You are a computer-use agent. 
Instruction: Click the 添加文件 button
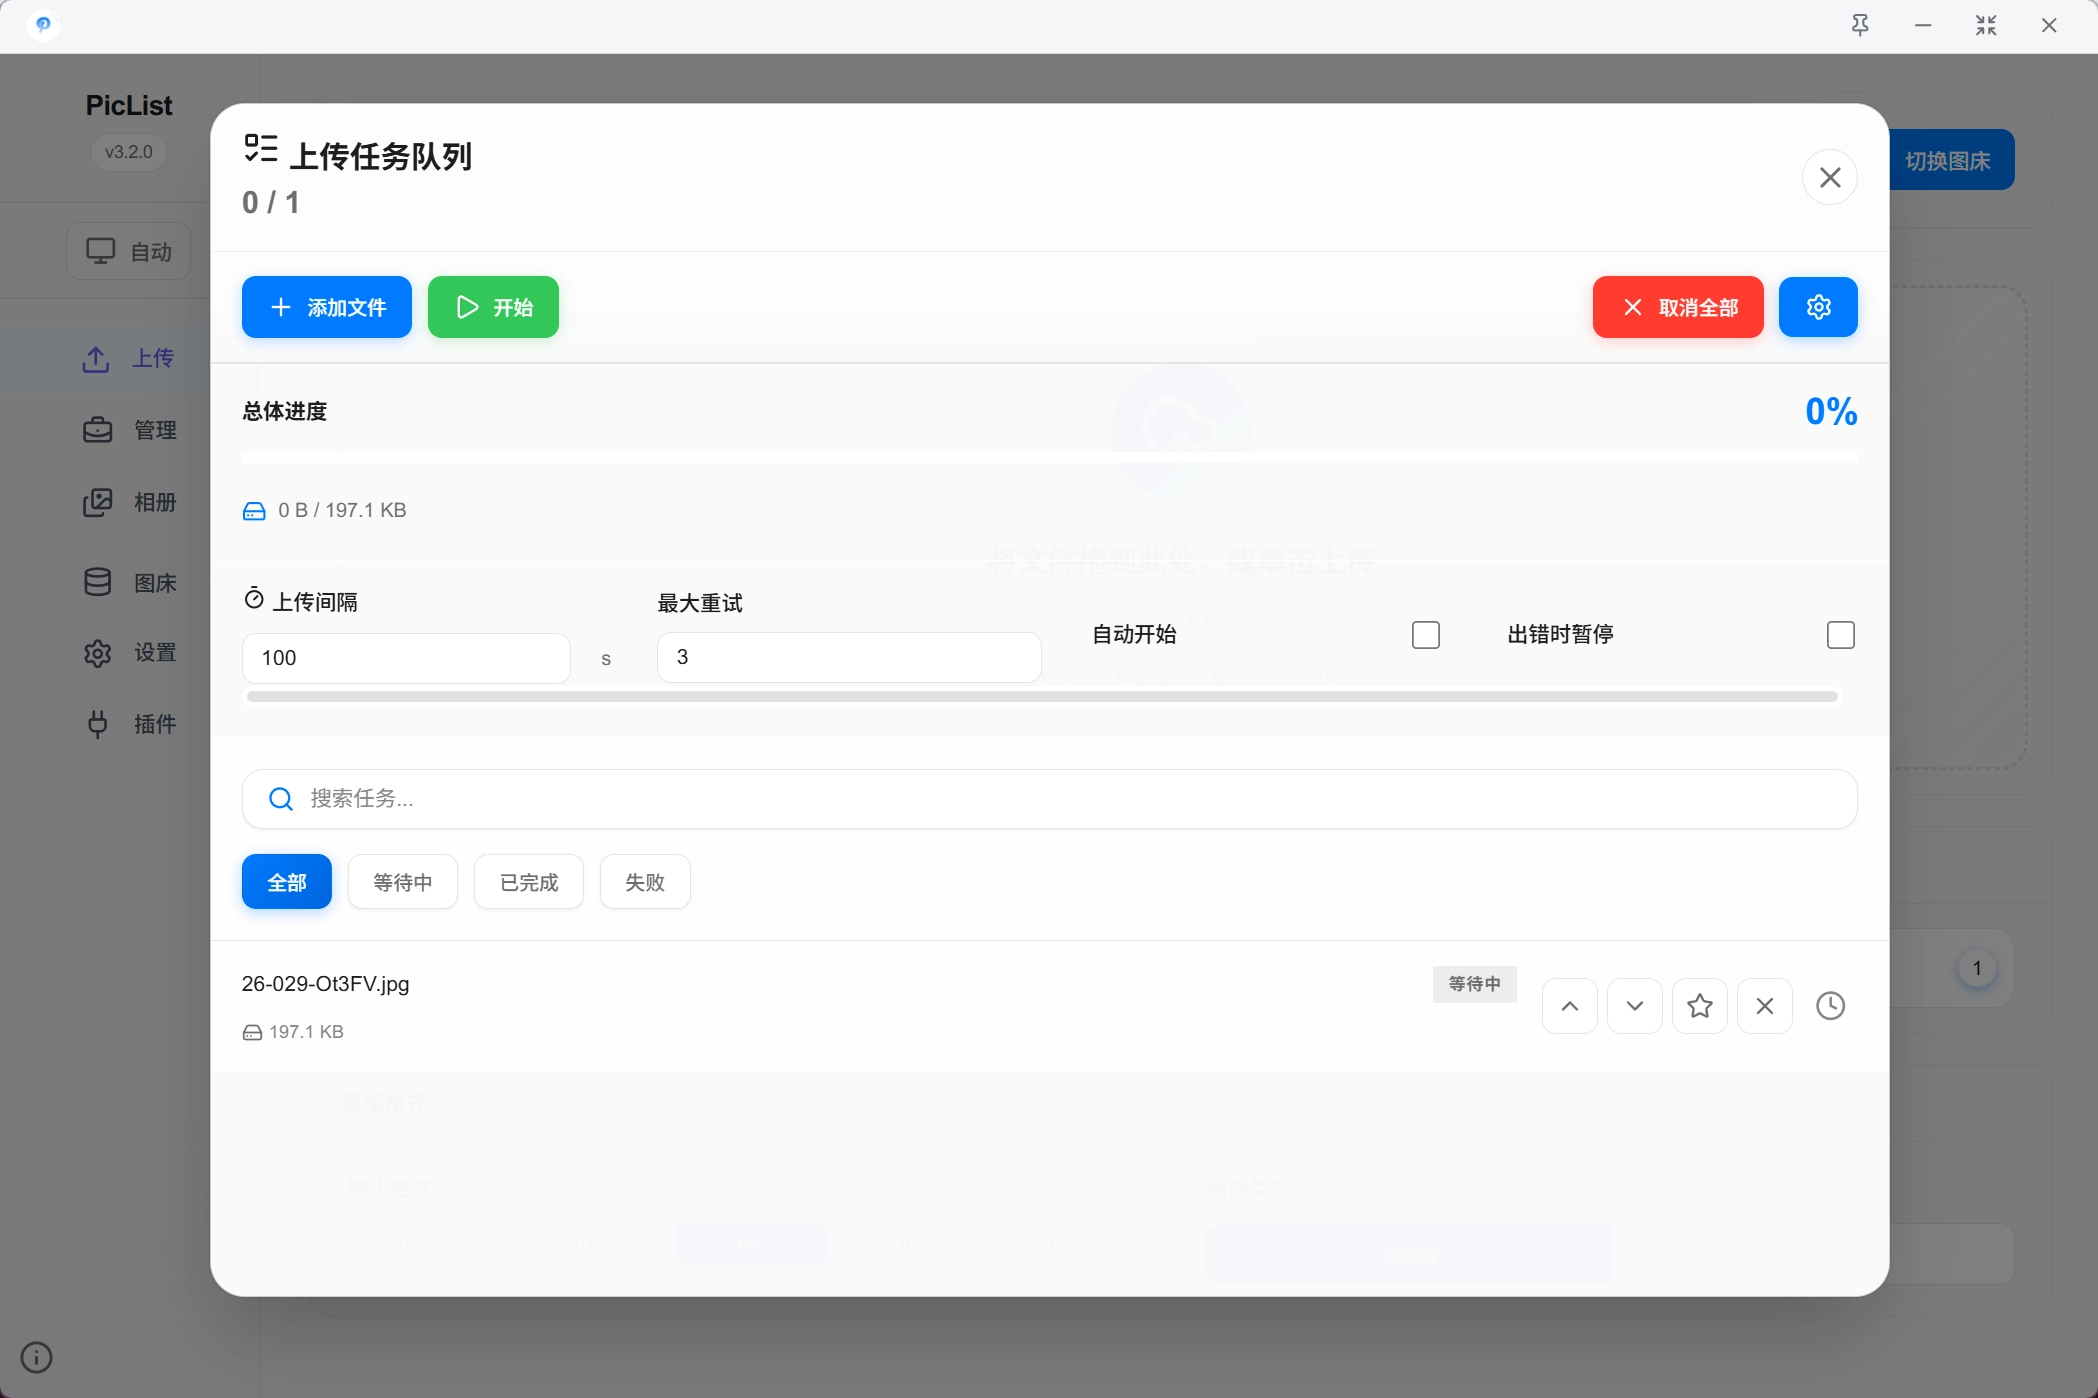coord(326,307)
